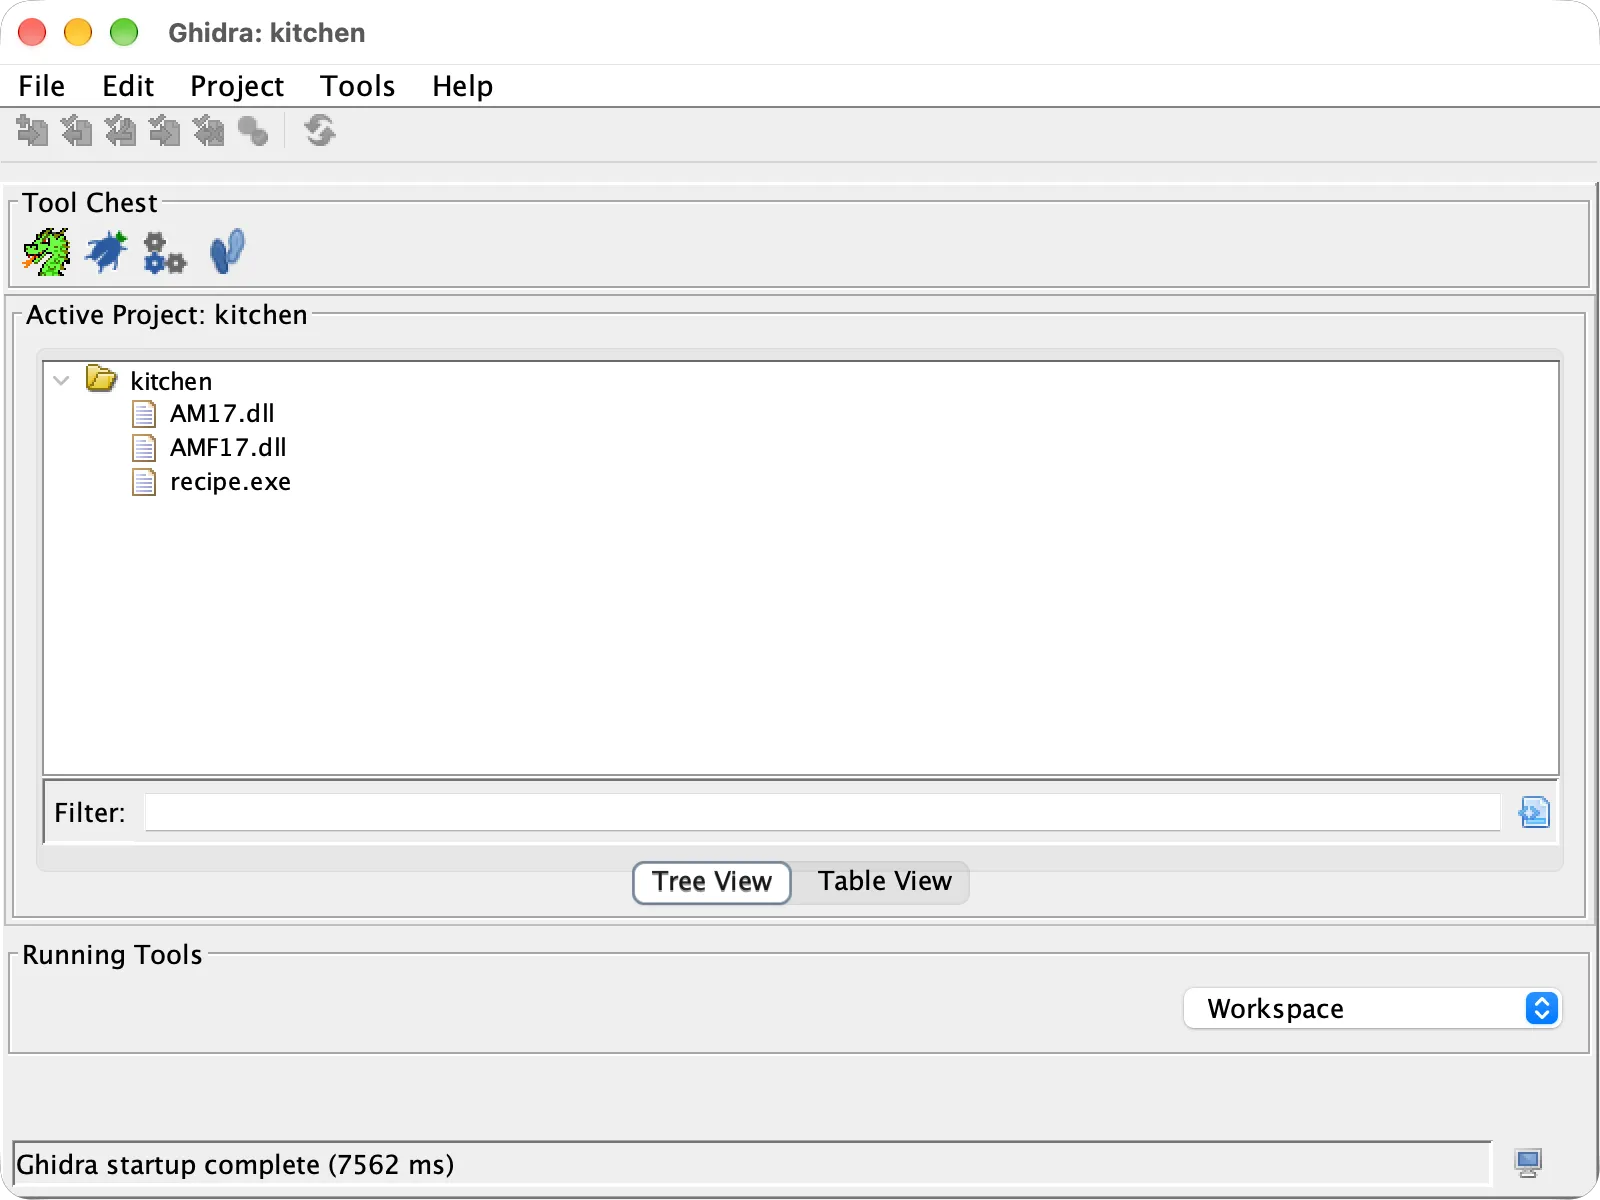Select the AM17.dll file name
1600x1200 pixels.
[222, 414]
